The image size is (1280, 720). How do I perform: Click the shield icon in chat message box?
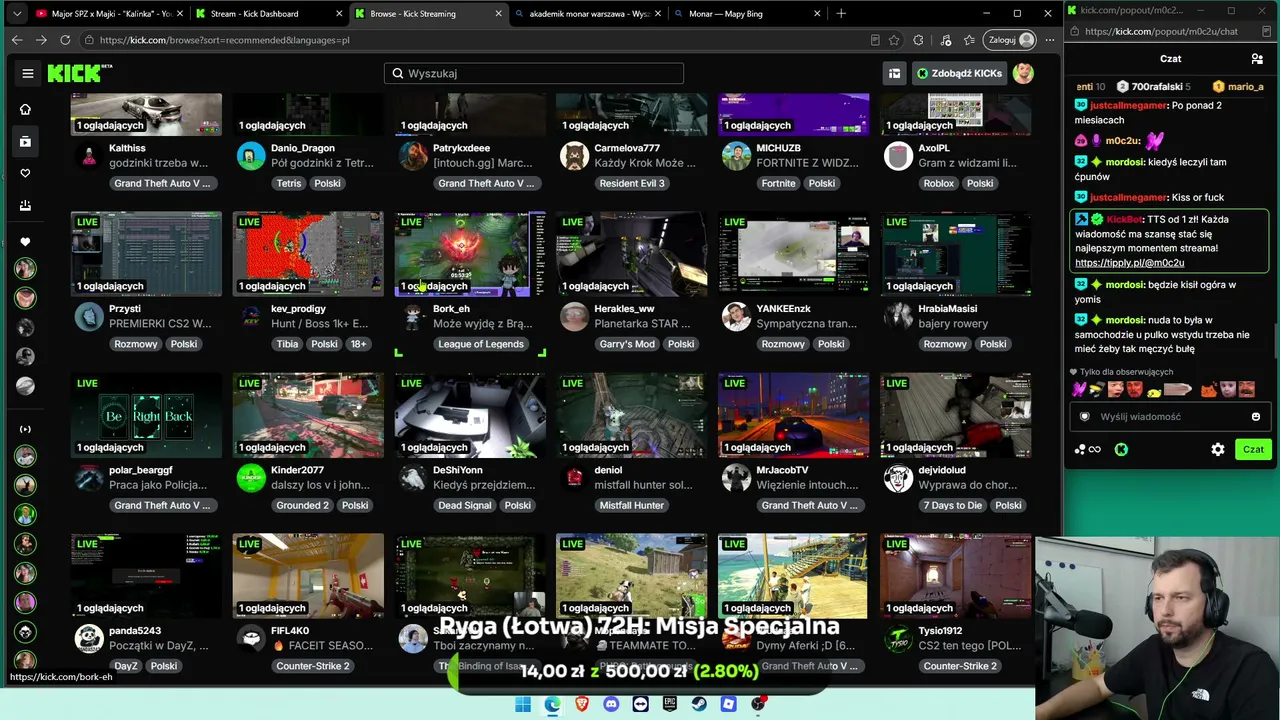(1085, 417)
